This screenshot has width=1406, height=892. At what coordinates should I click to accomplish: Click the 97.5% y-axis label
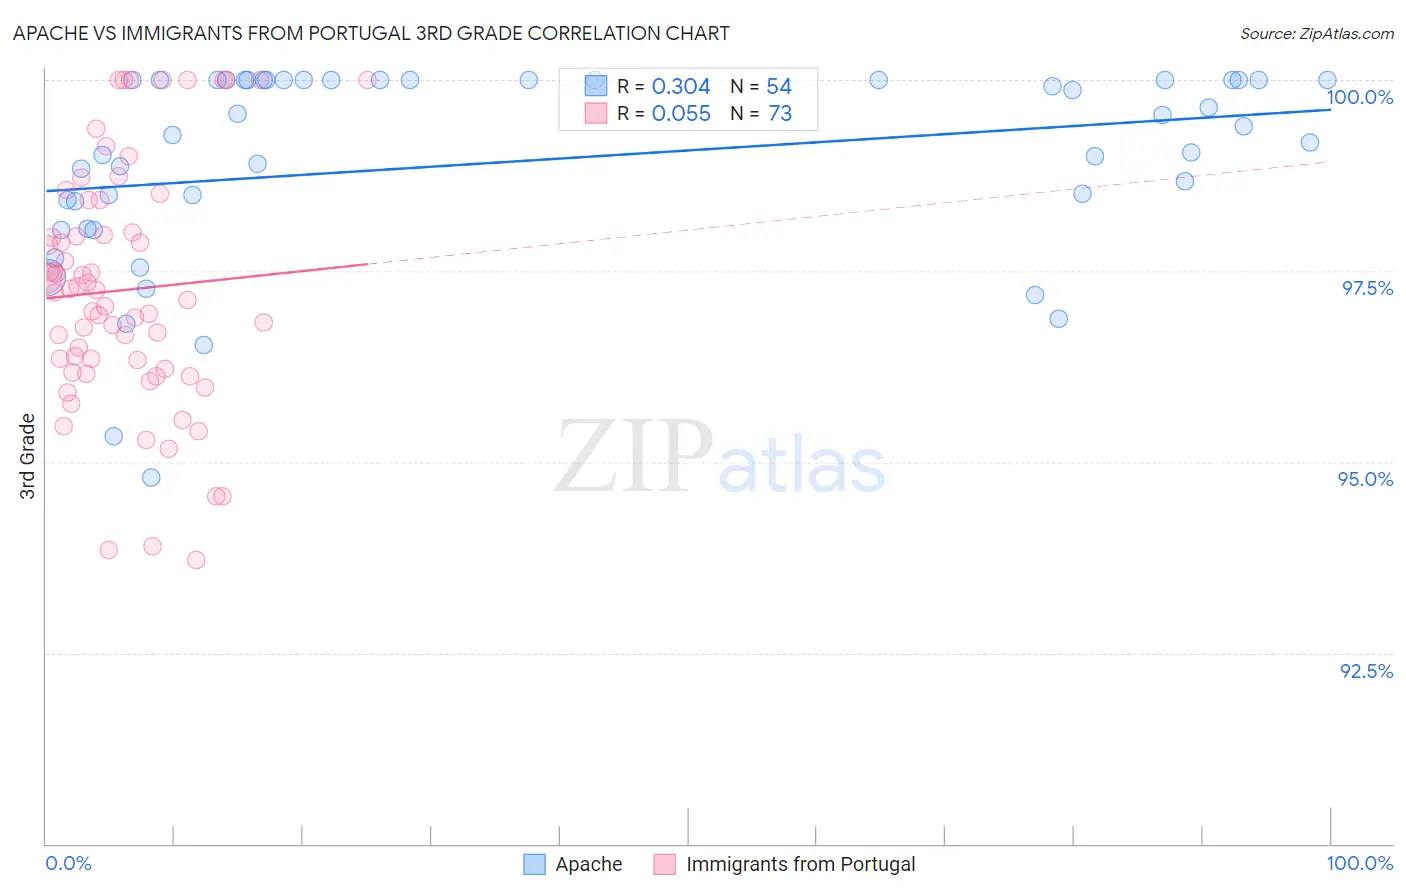[1367, 288]
